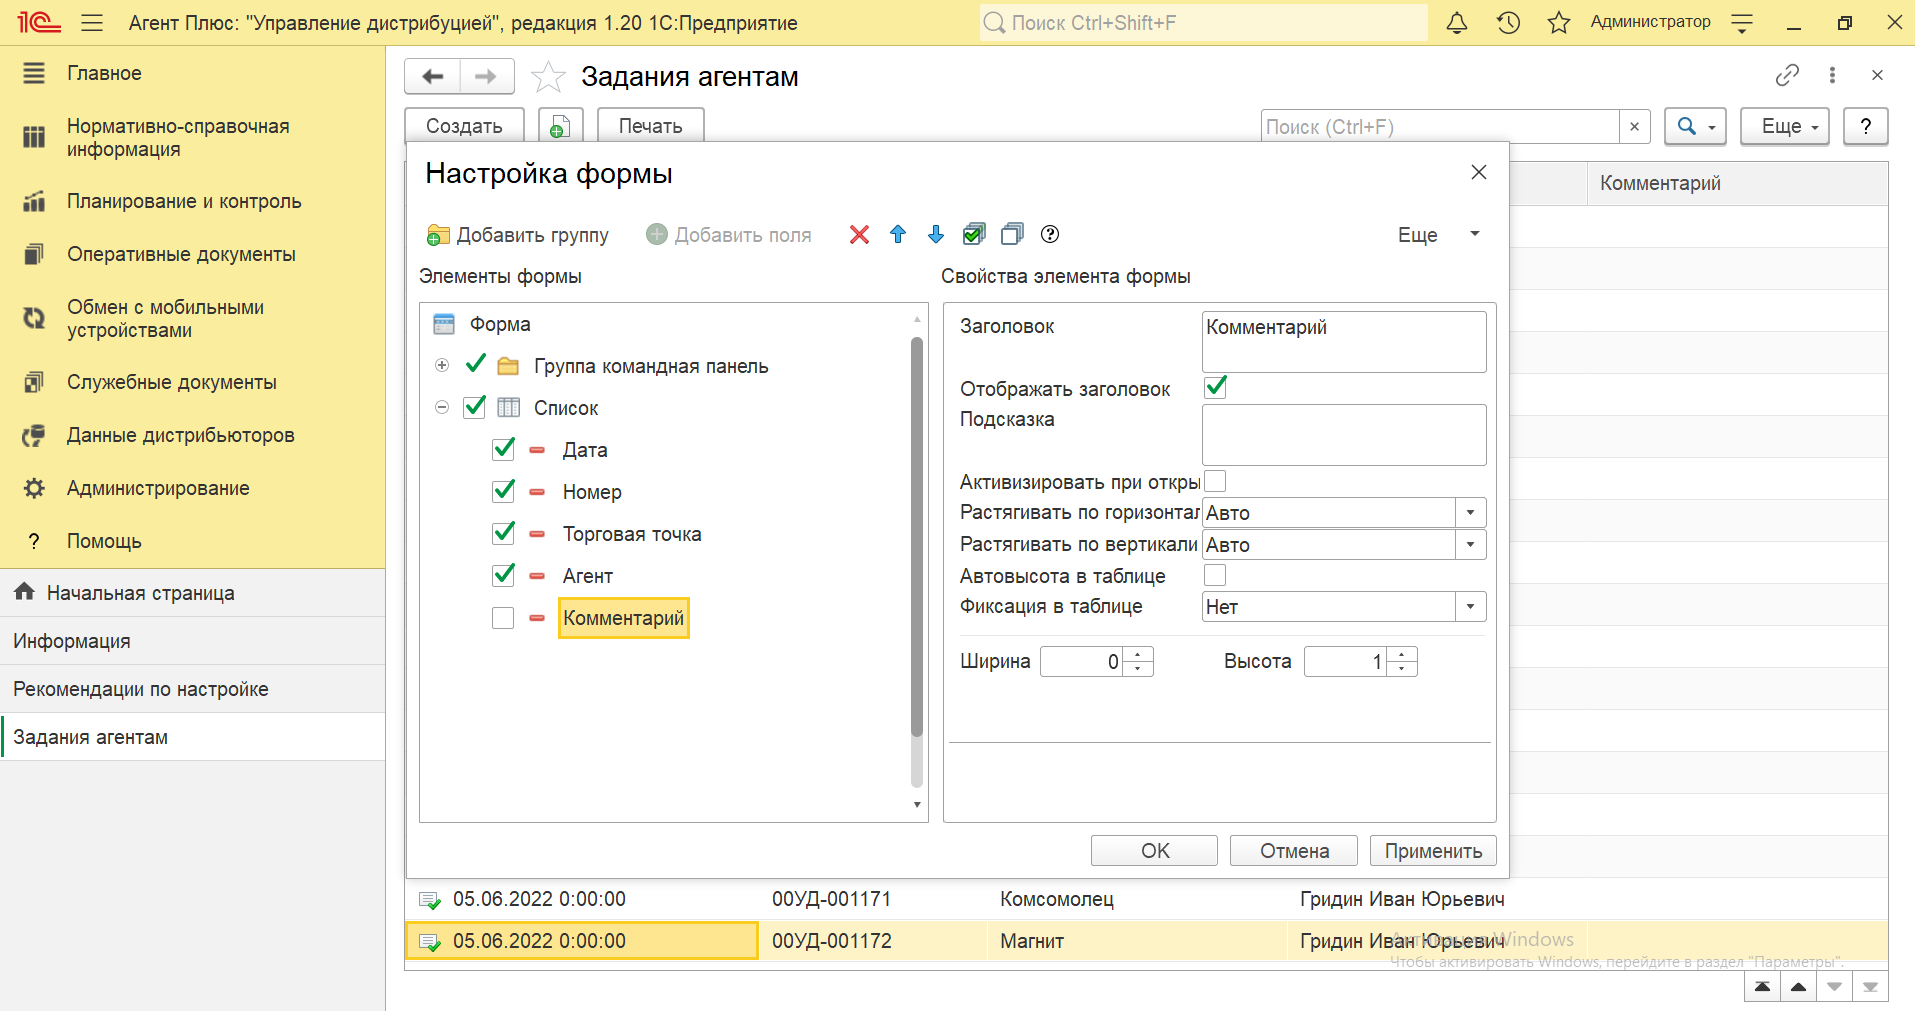1915x1011 pixels.
Task: Click the 1C logo icon
Action: [x=39, y=23]
